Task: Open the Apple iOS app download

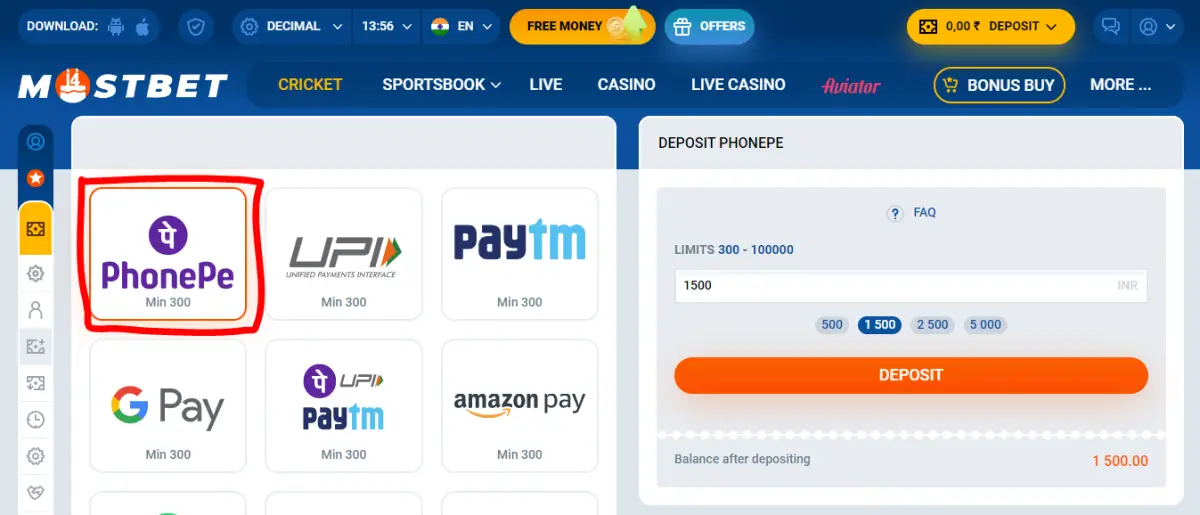Action: coord(142,27)
